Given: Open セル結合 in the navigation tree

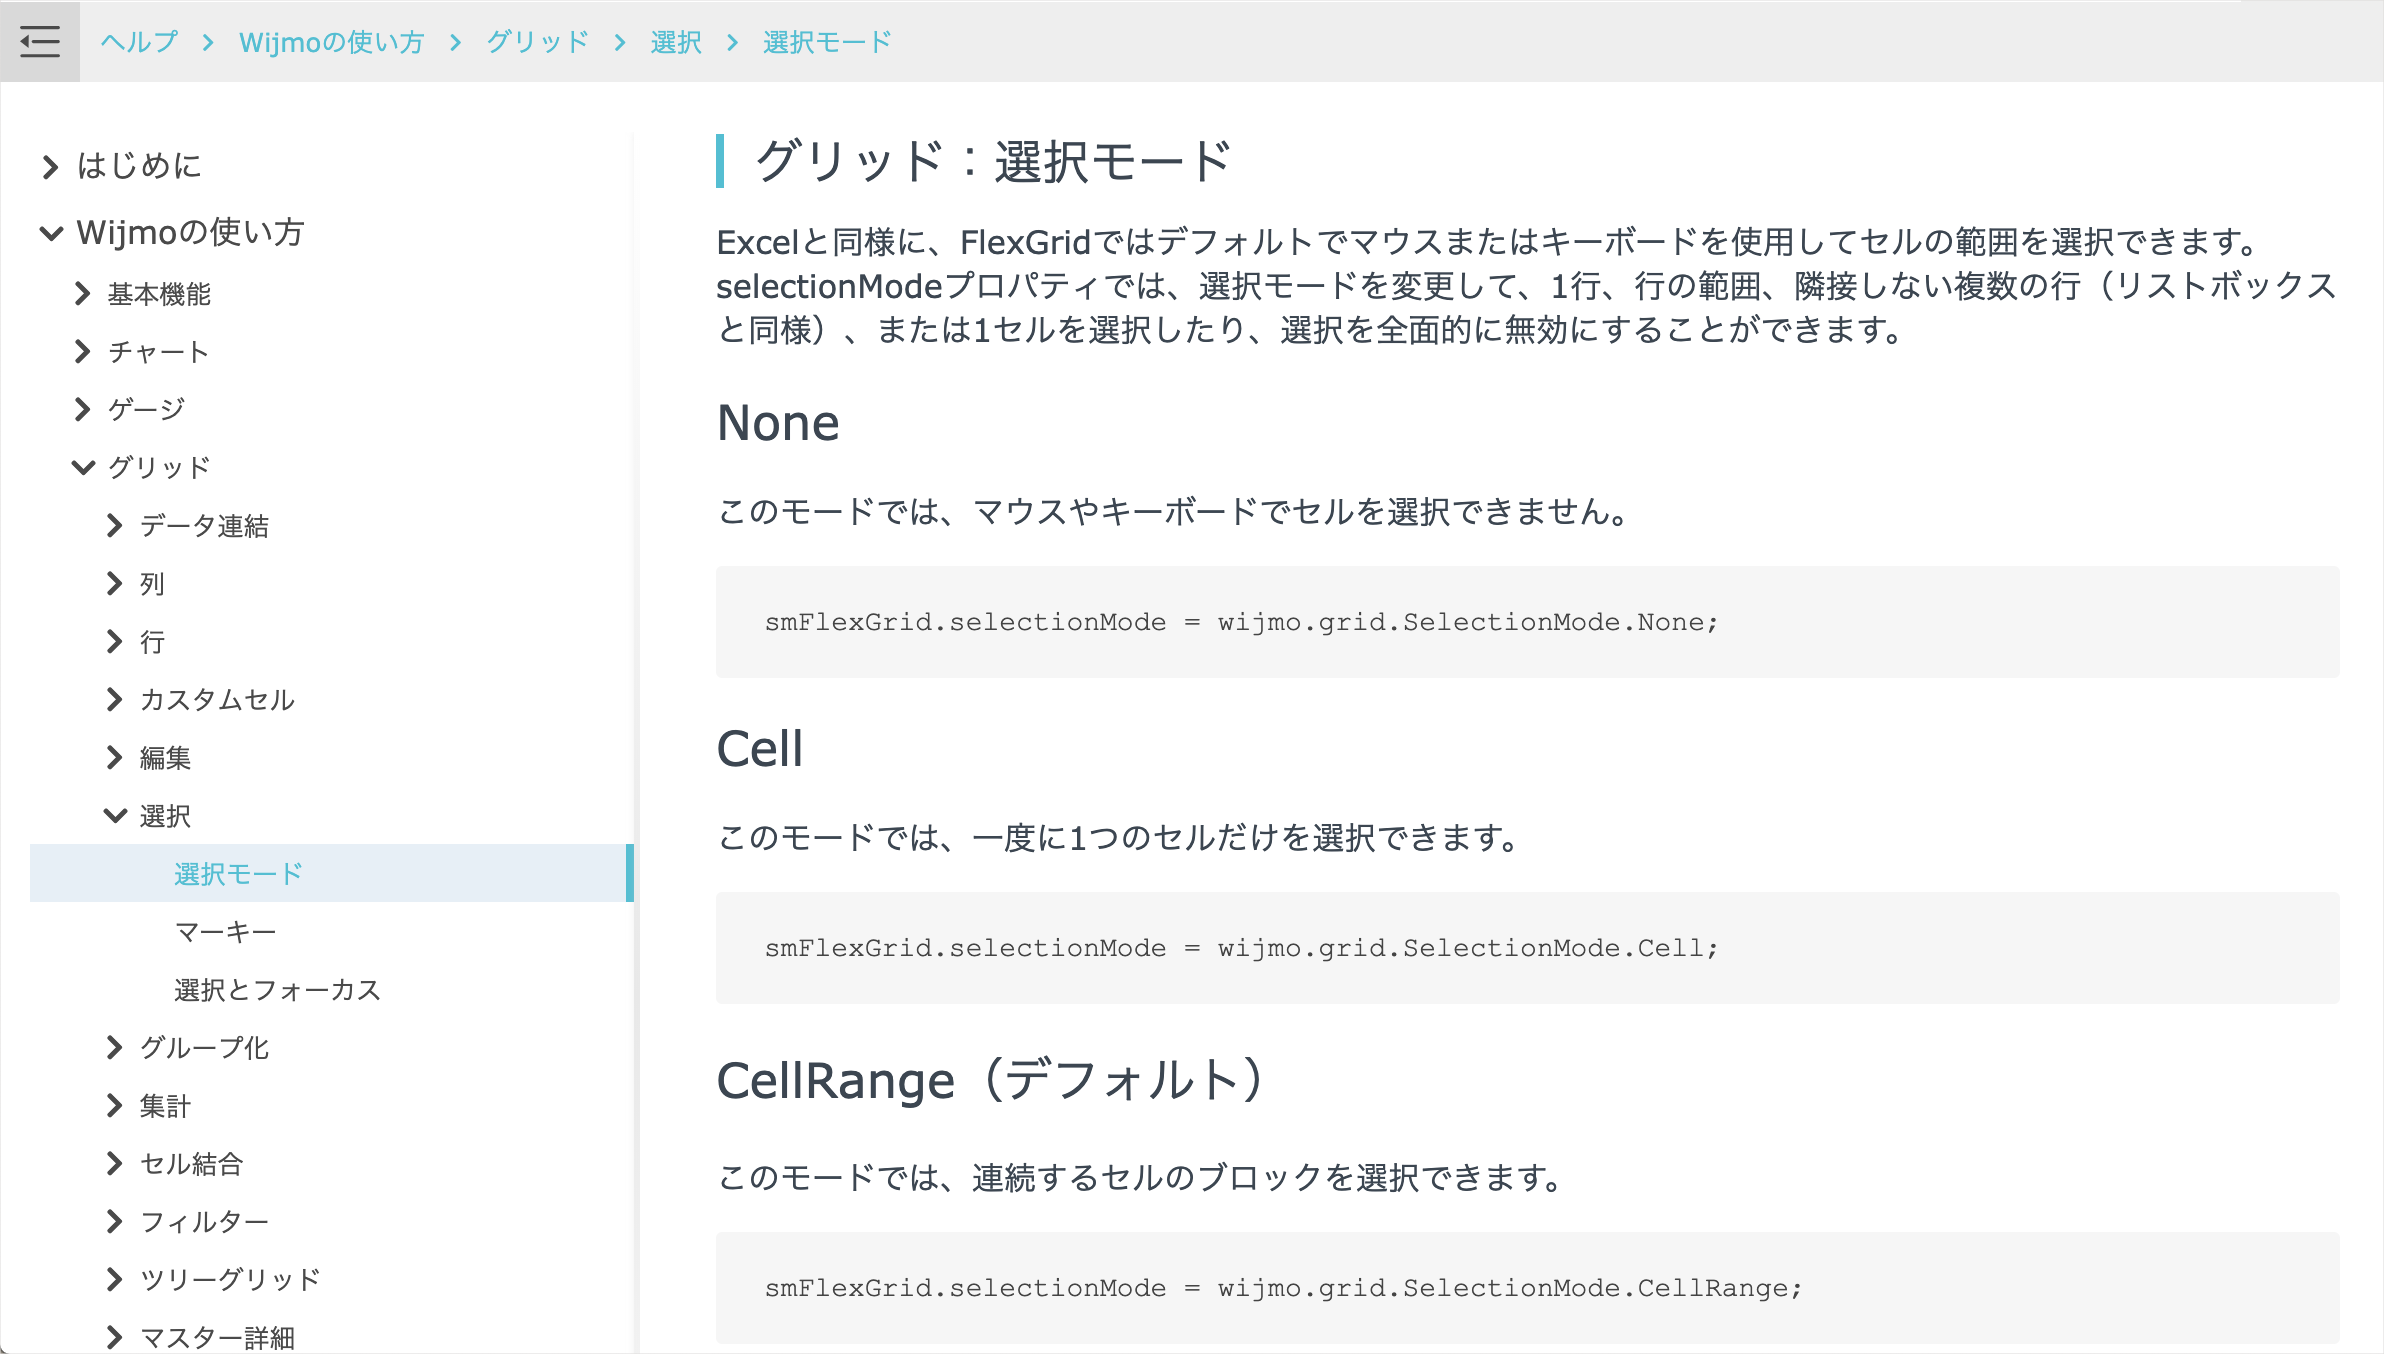Looking at the screenshot, I should (192, 1163).
